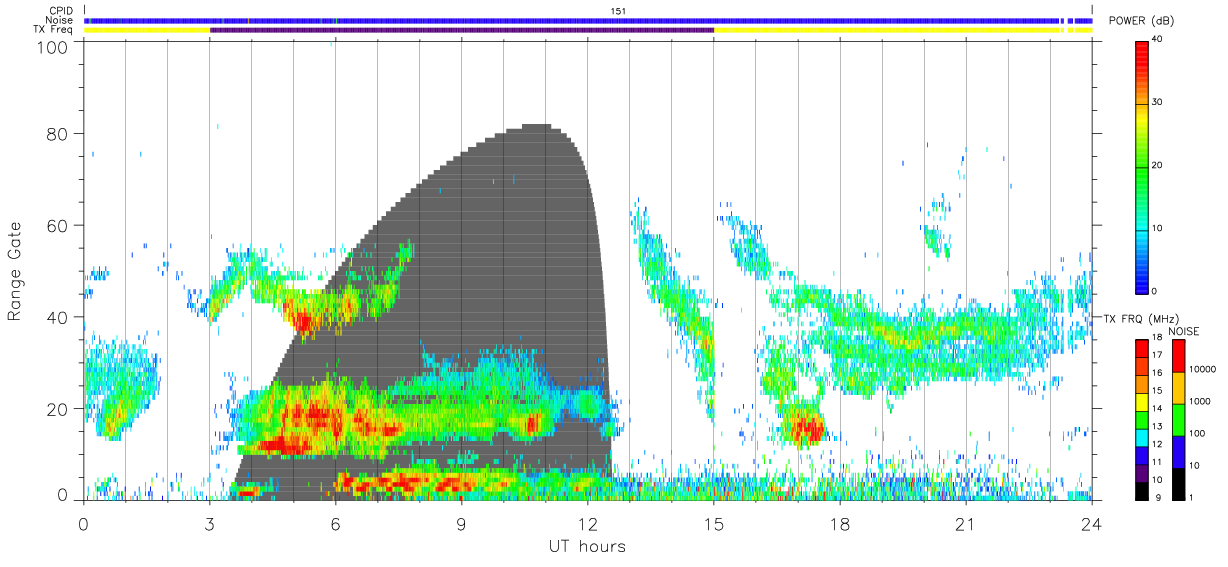Click the UT hours tick label "12"
The width and height of the screenshot is (1228, 567).
[587, 524]
